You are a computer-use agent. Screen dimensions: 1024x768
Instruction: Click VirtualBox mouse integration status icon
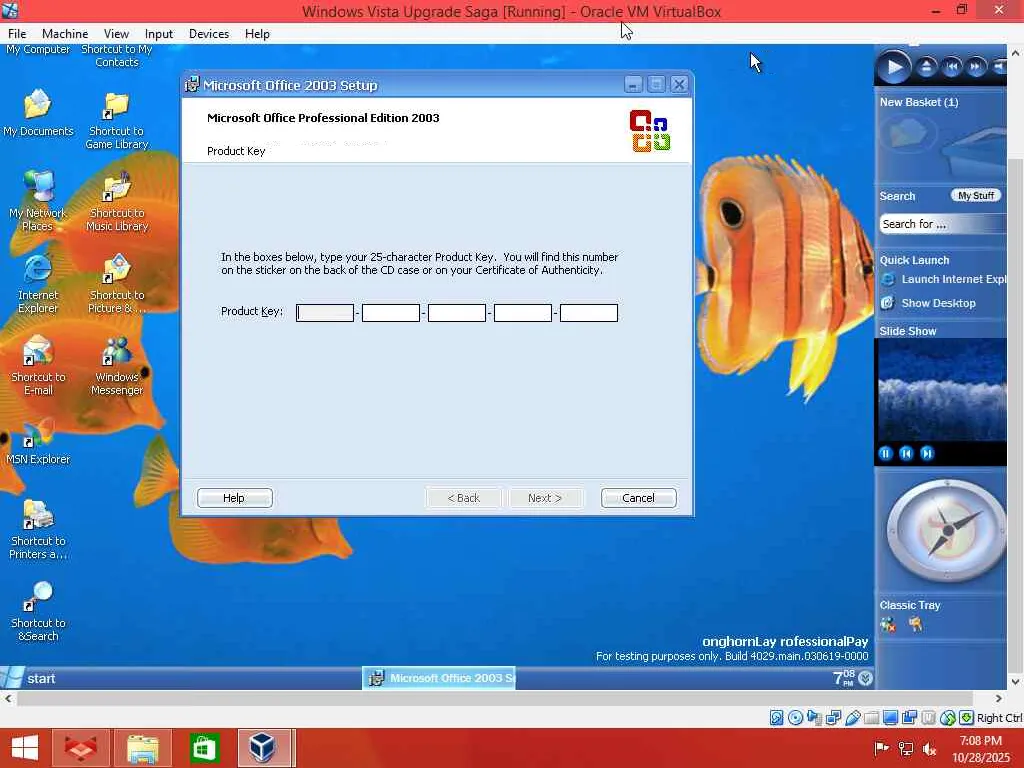[x=948, y=718]
